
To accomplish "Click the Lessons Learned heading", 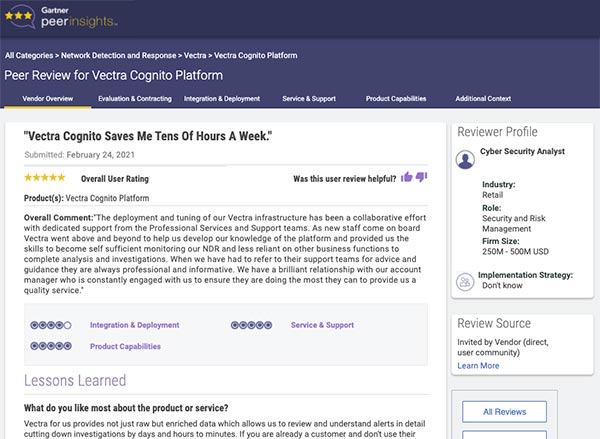I will point(75,380).
